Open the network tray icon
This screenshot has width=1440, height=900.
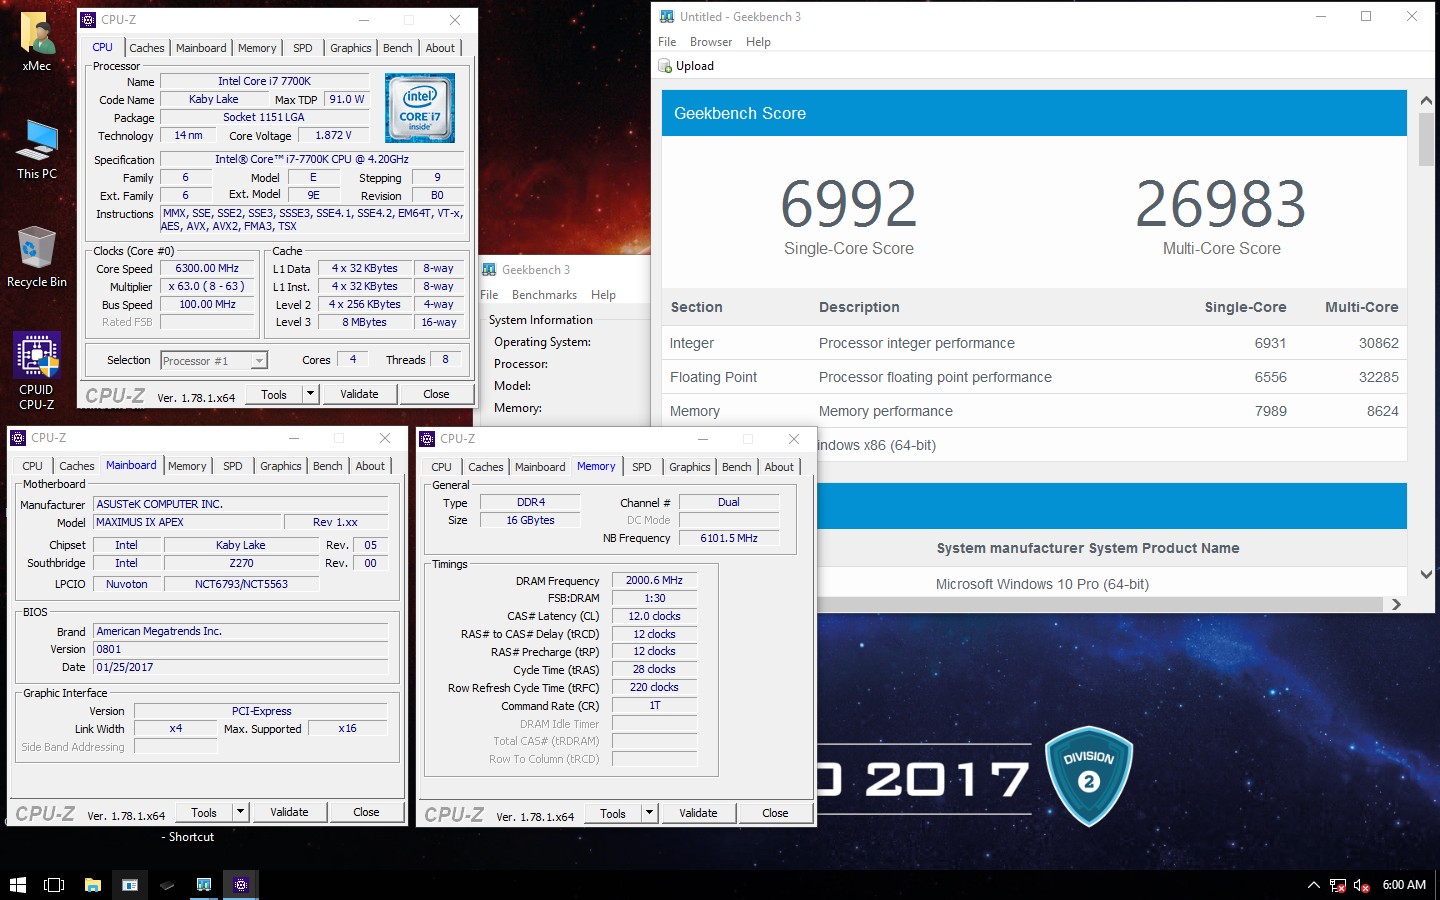point(1338,885)
